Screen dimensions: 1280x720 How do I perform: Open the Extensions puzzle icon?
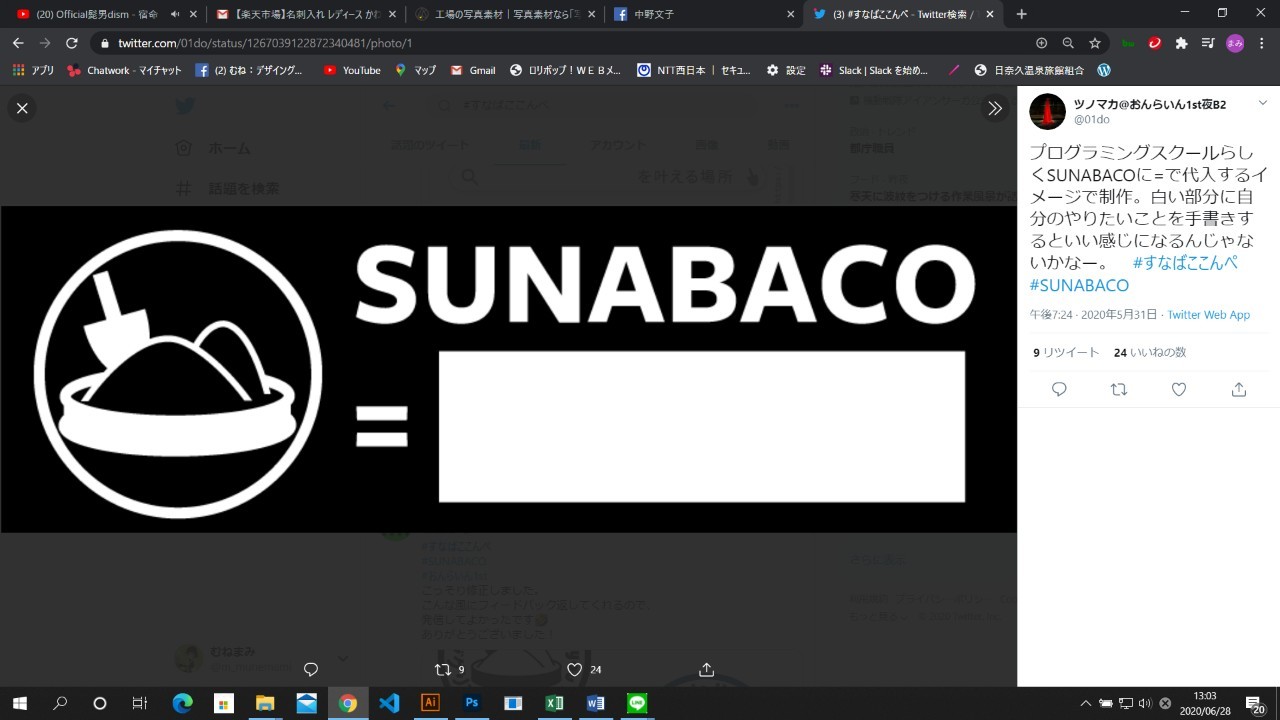tap(1182, 43)
